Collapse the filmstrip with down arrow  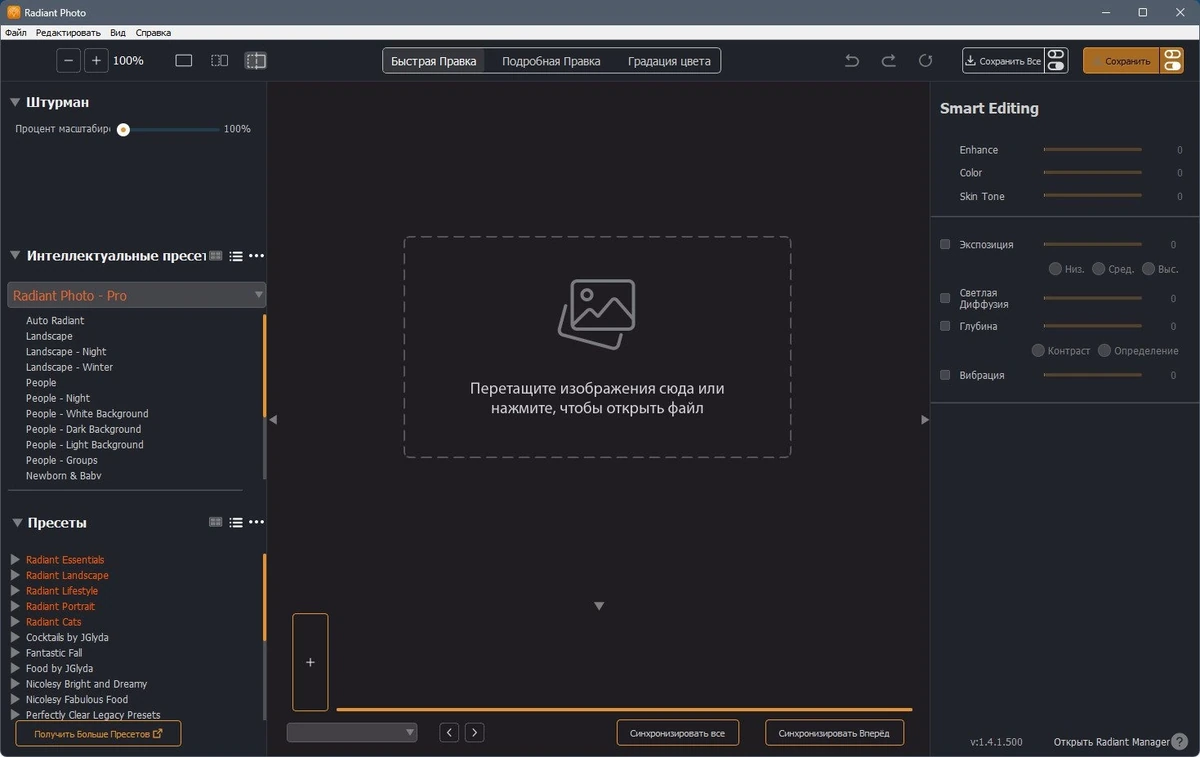(599, 606)
